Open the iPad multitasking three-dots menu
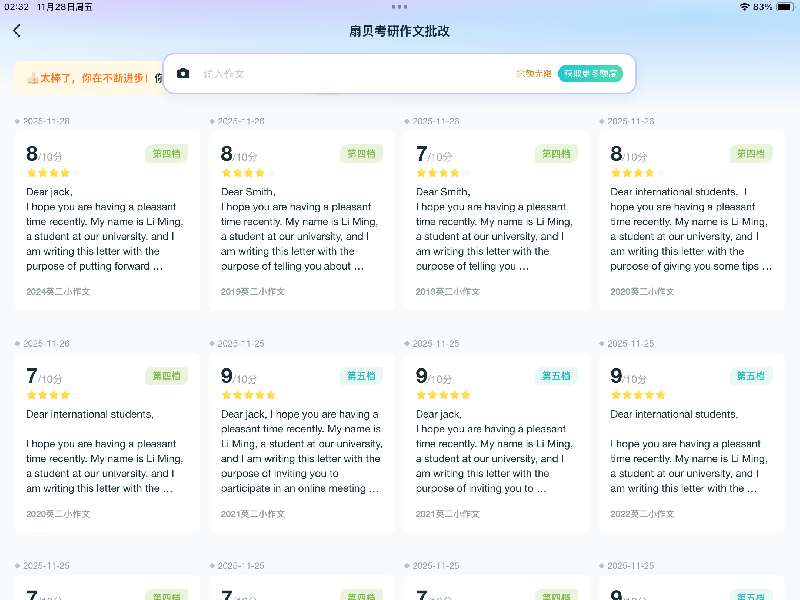The width and height of the screenshot is (800, 600). (400, 6)
